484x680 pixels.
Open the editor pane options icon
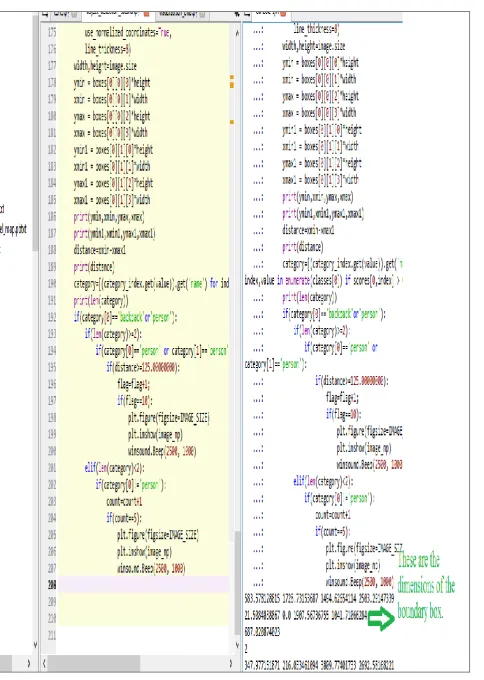pyautogui.click(x=237, y=14)
